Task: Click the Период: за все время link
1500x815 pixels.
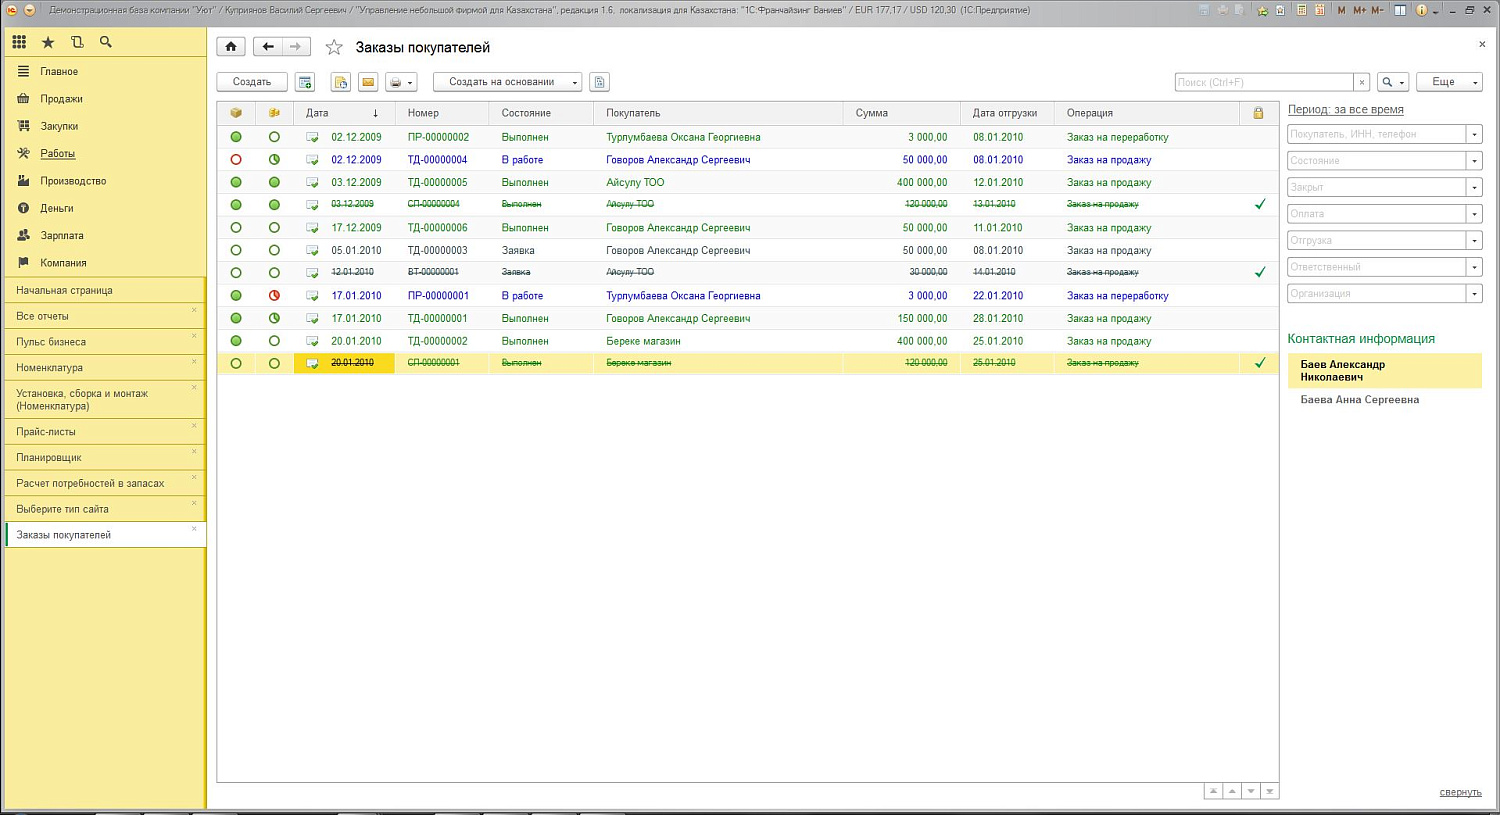Action: (x=1345, y=110)
